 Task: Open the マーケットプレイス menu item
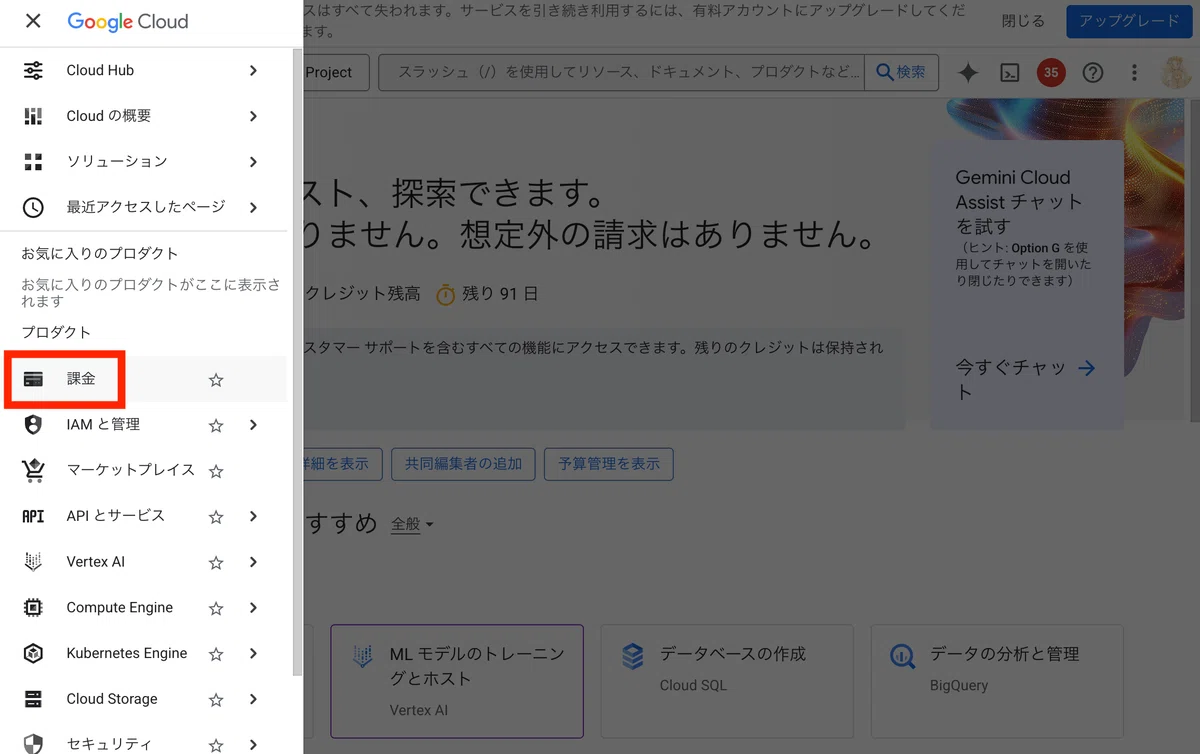point(144,470)
